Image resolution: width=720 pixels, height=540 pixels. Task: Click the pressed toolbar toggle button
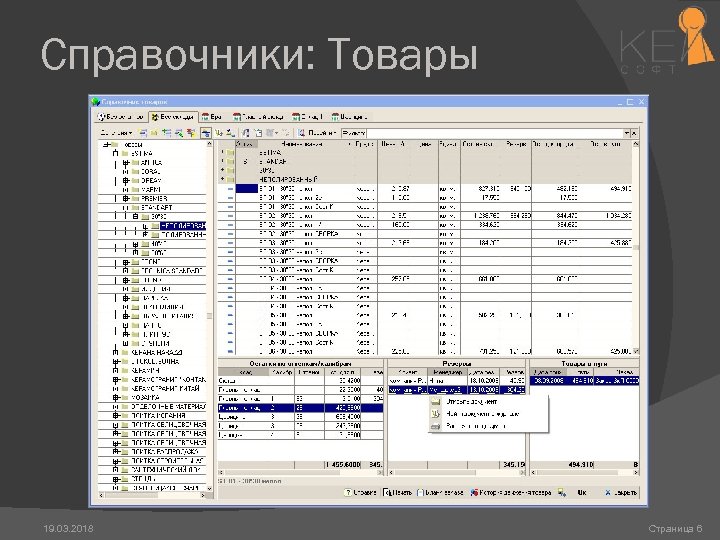(x=206, y=133)
